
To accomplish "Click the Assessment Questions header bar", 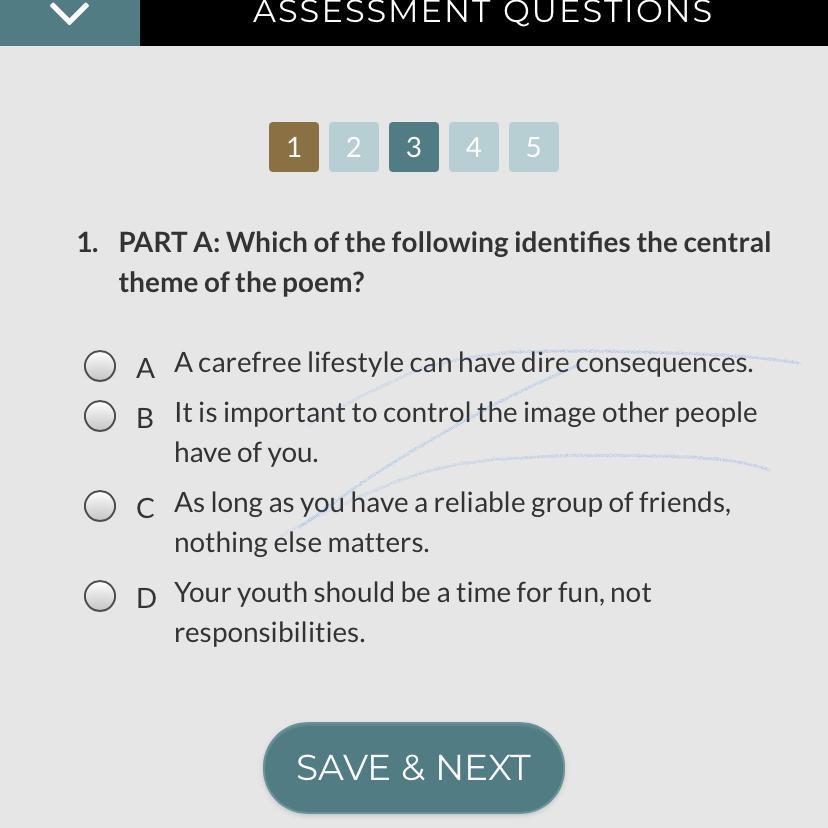I will pyautogui.click(x=483, y=14).
